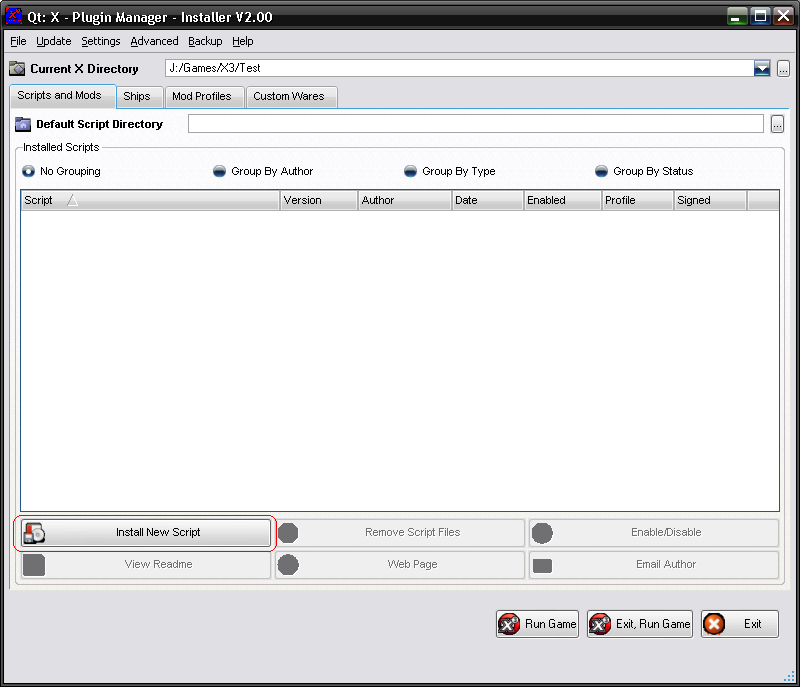Open the Web Page button

pos(400,565)
